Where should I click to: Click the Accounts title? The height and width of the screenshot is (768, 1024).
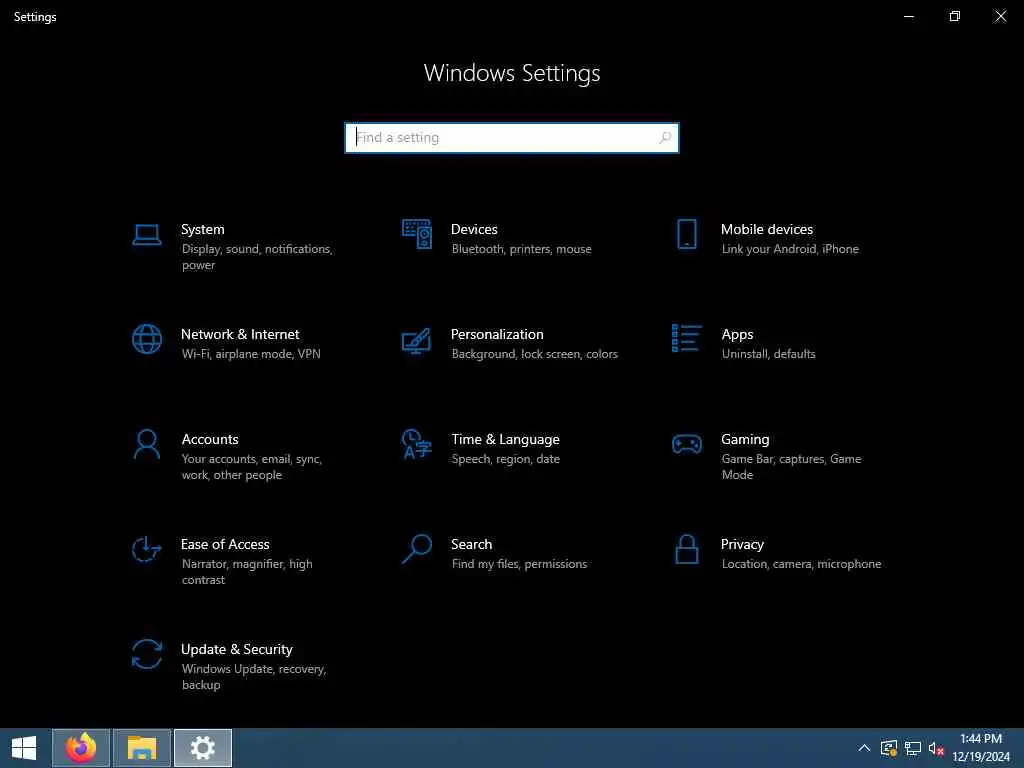[x=210, y=440]
